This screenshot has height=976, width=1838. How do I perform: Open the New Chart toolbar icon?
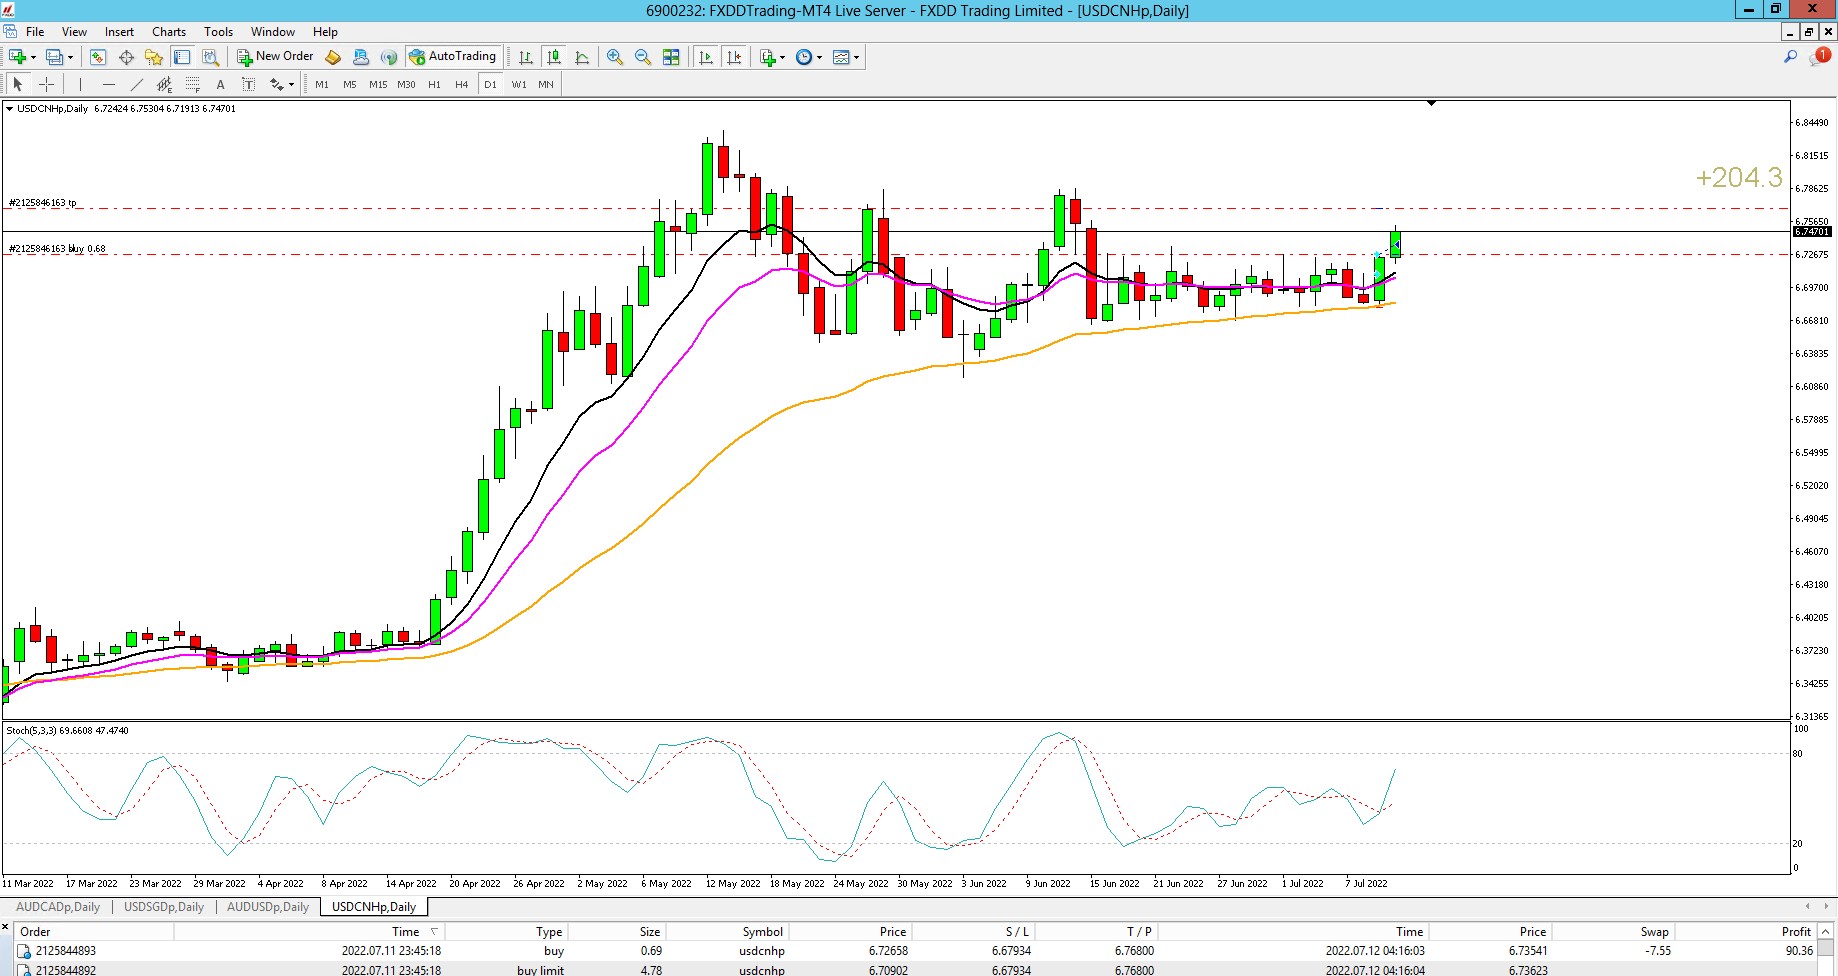tap(17, 57)
